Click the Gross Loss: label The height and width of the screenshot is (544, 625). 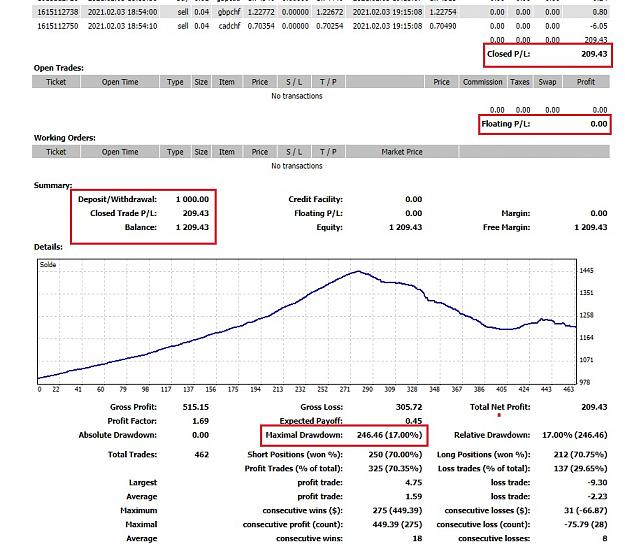321,407
